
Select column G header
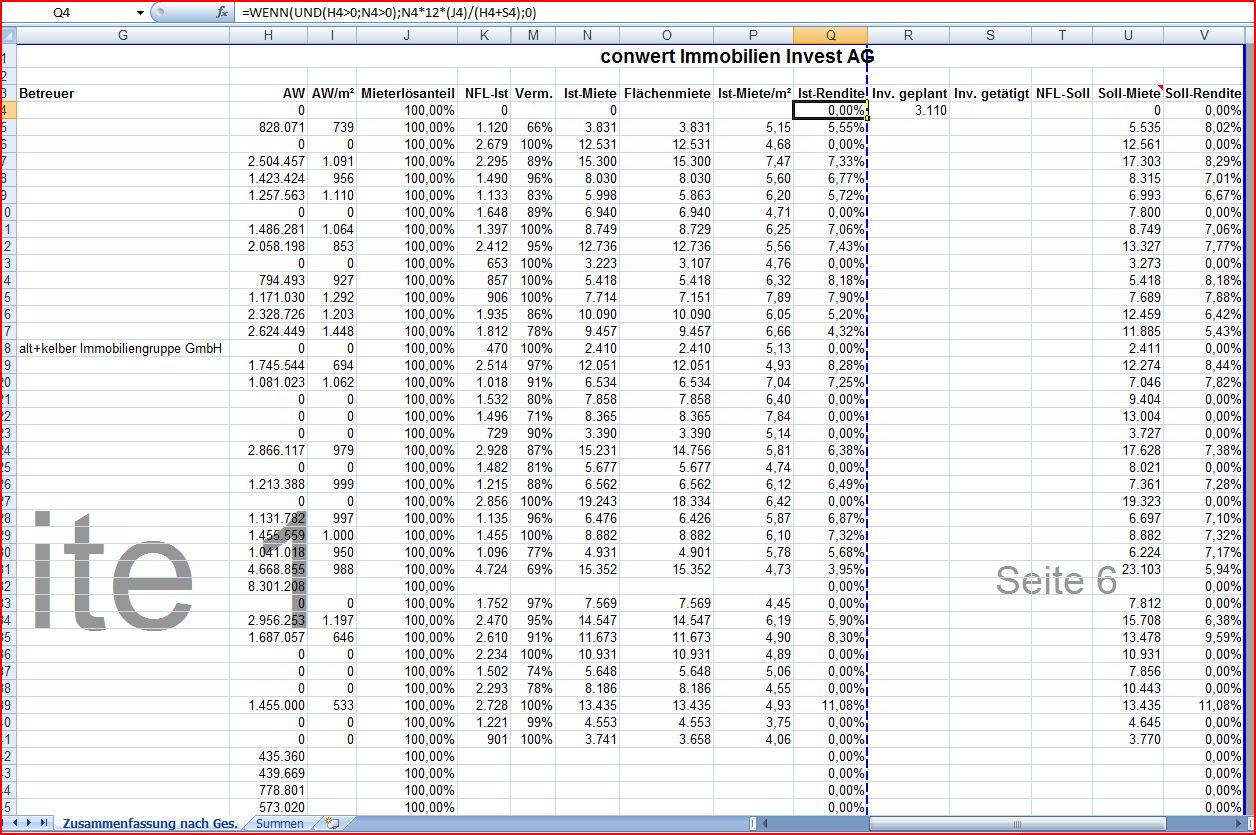[123, 35]
